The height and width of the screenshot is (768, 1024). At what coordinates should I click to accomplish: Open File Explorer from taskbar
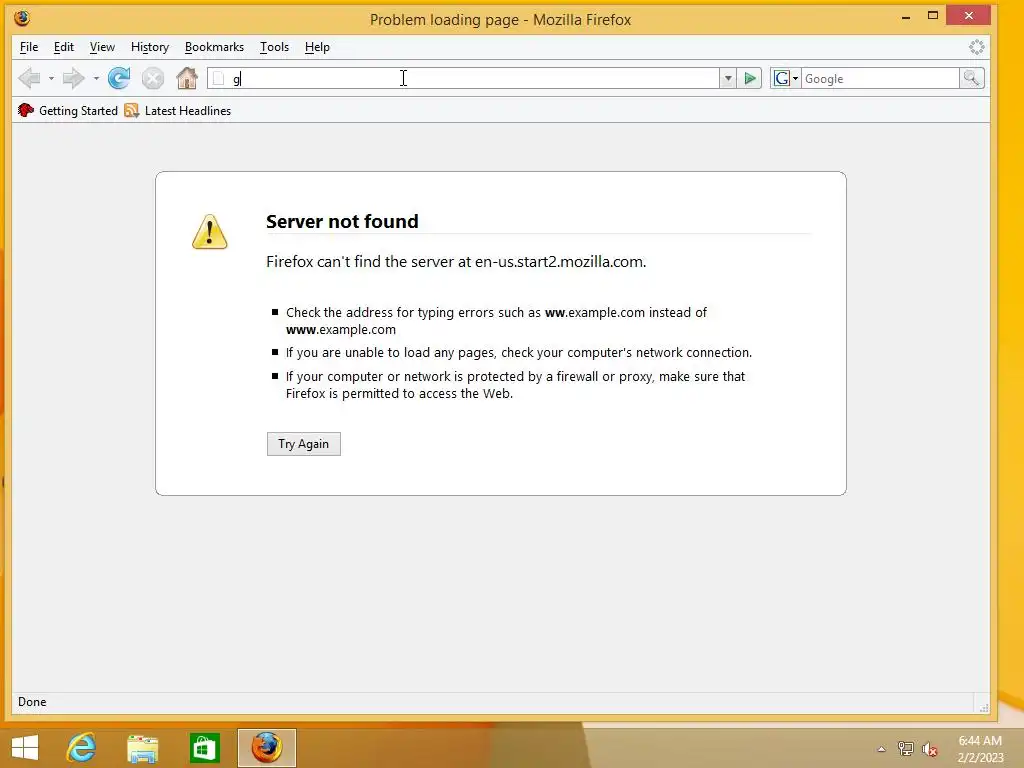point(143,748)
